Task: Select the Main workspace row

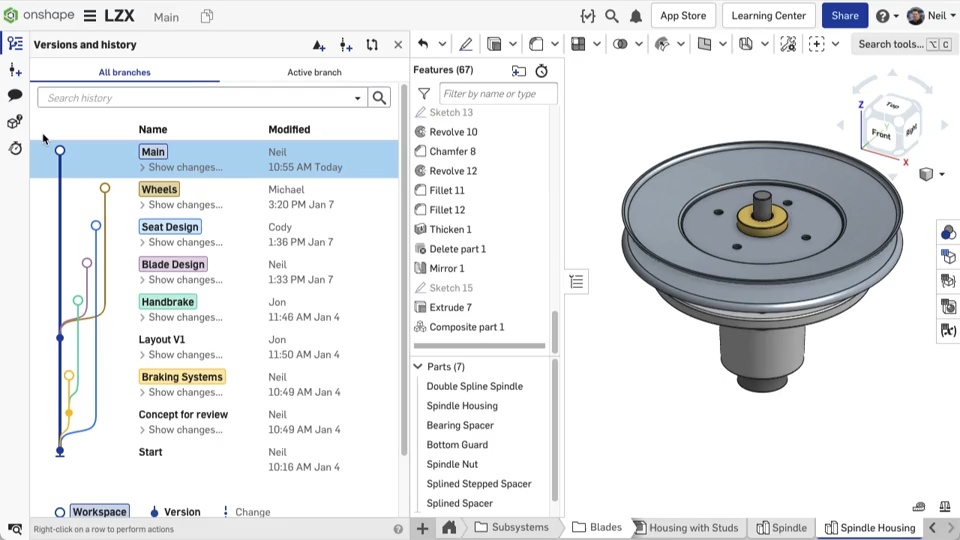Action: 214,159
